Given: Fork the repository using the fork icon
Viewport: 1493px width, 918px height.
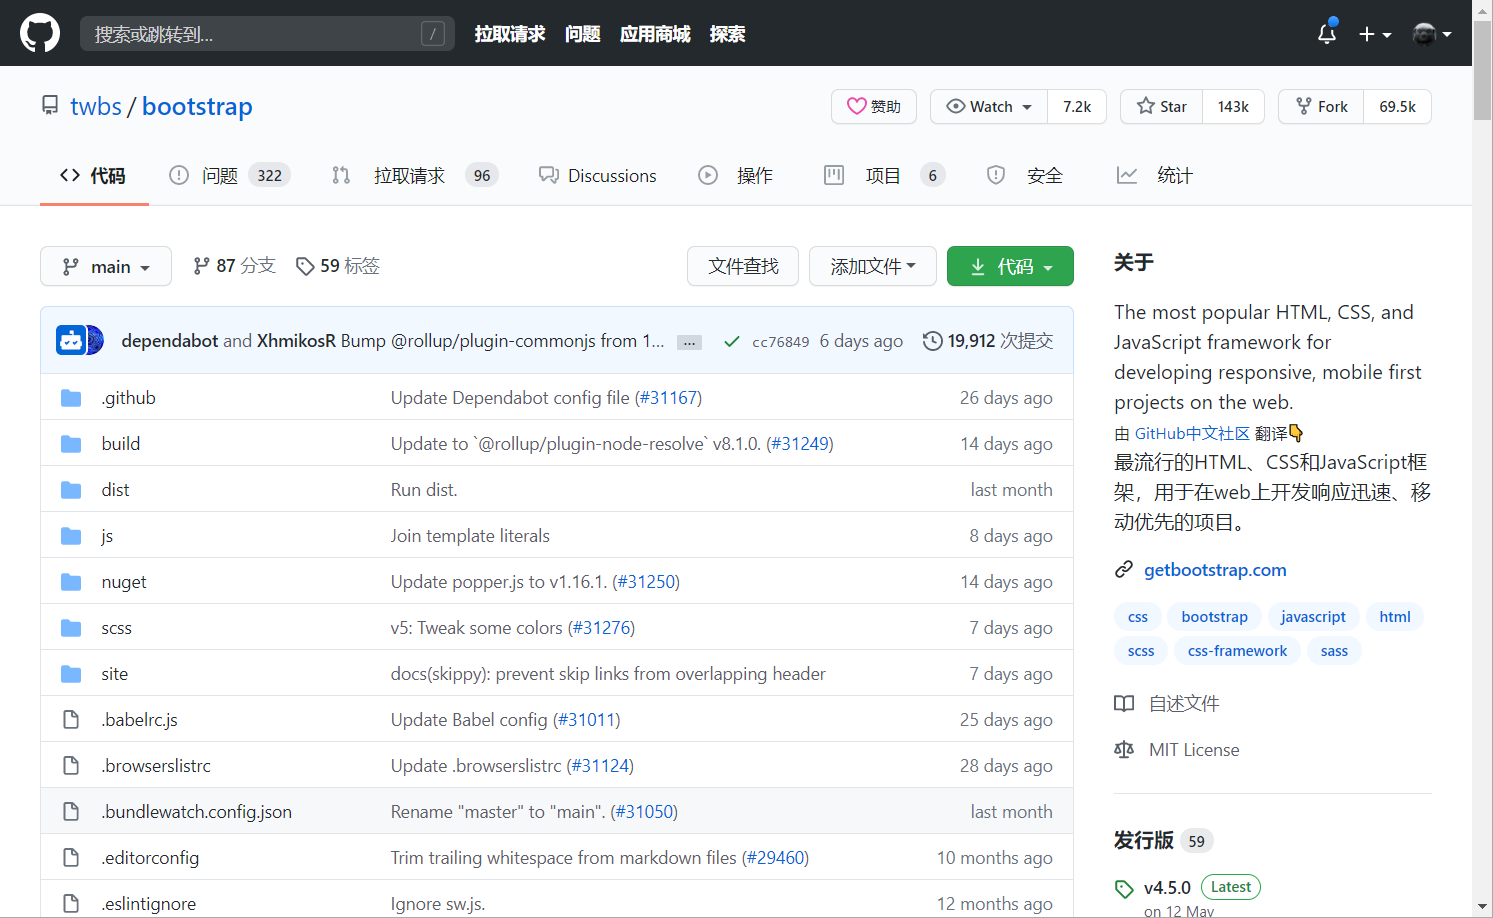Looking at the screenshot, I should (1303, 106).
